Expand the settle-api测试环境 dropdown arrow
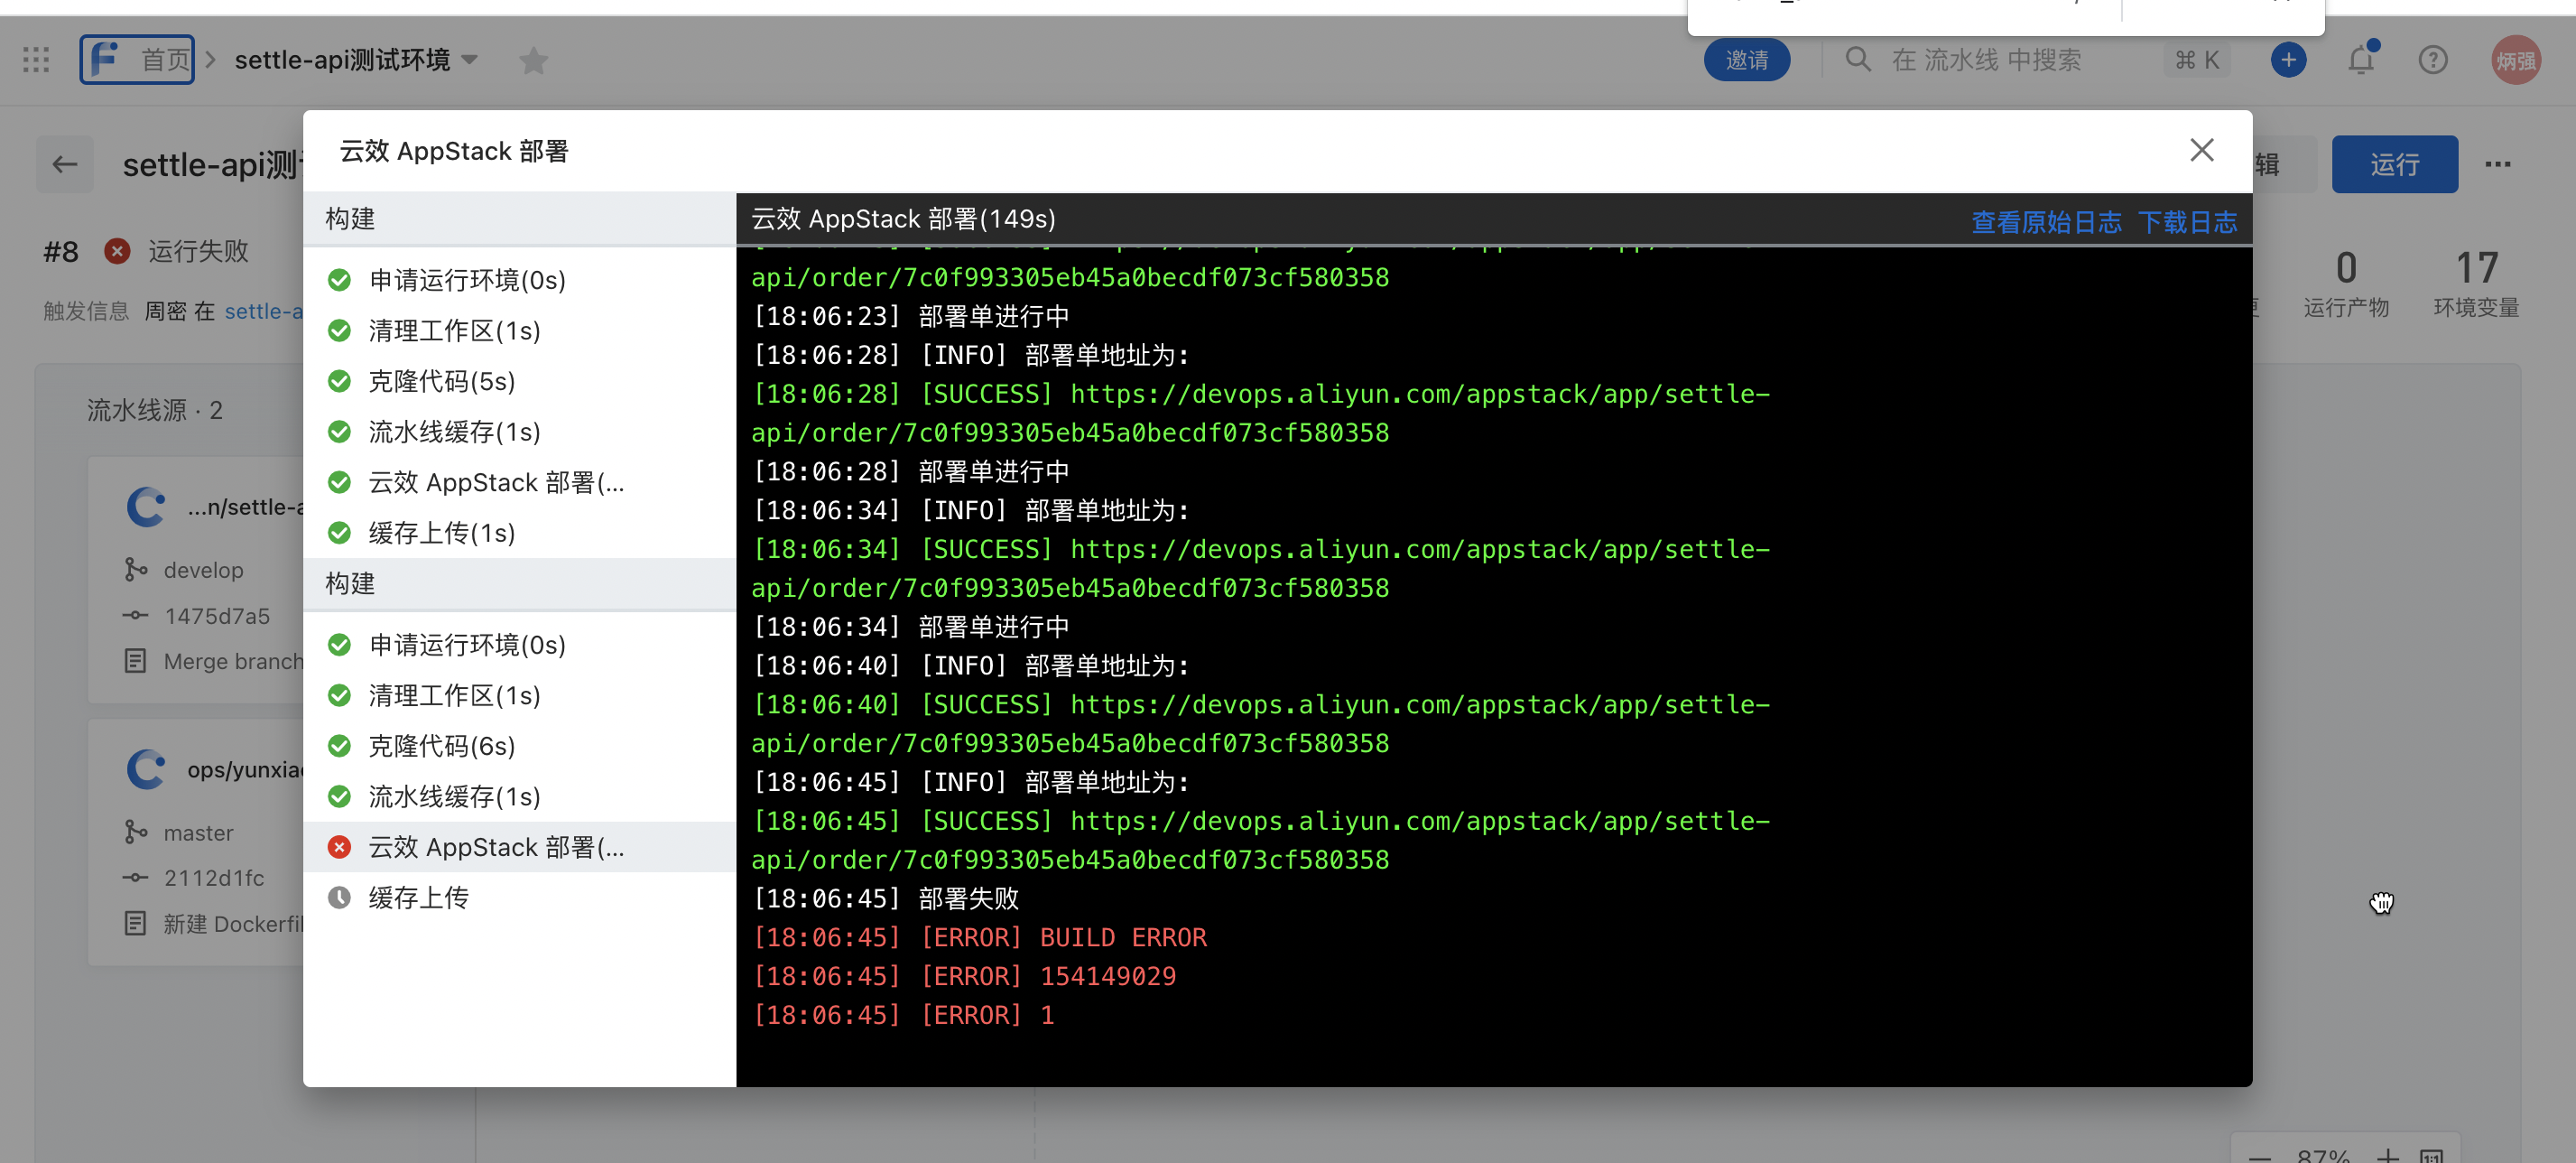Viewport: 2576px width, 1163px height. [x=469, y=60]
